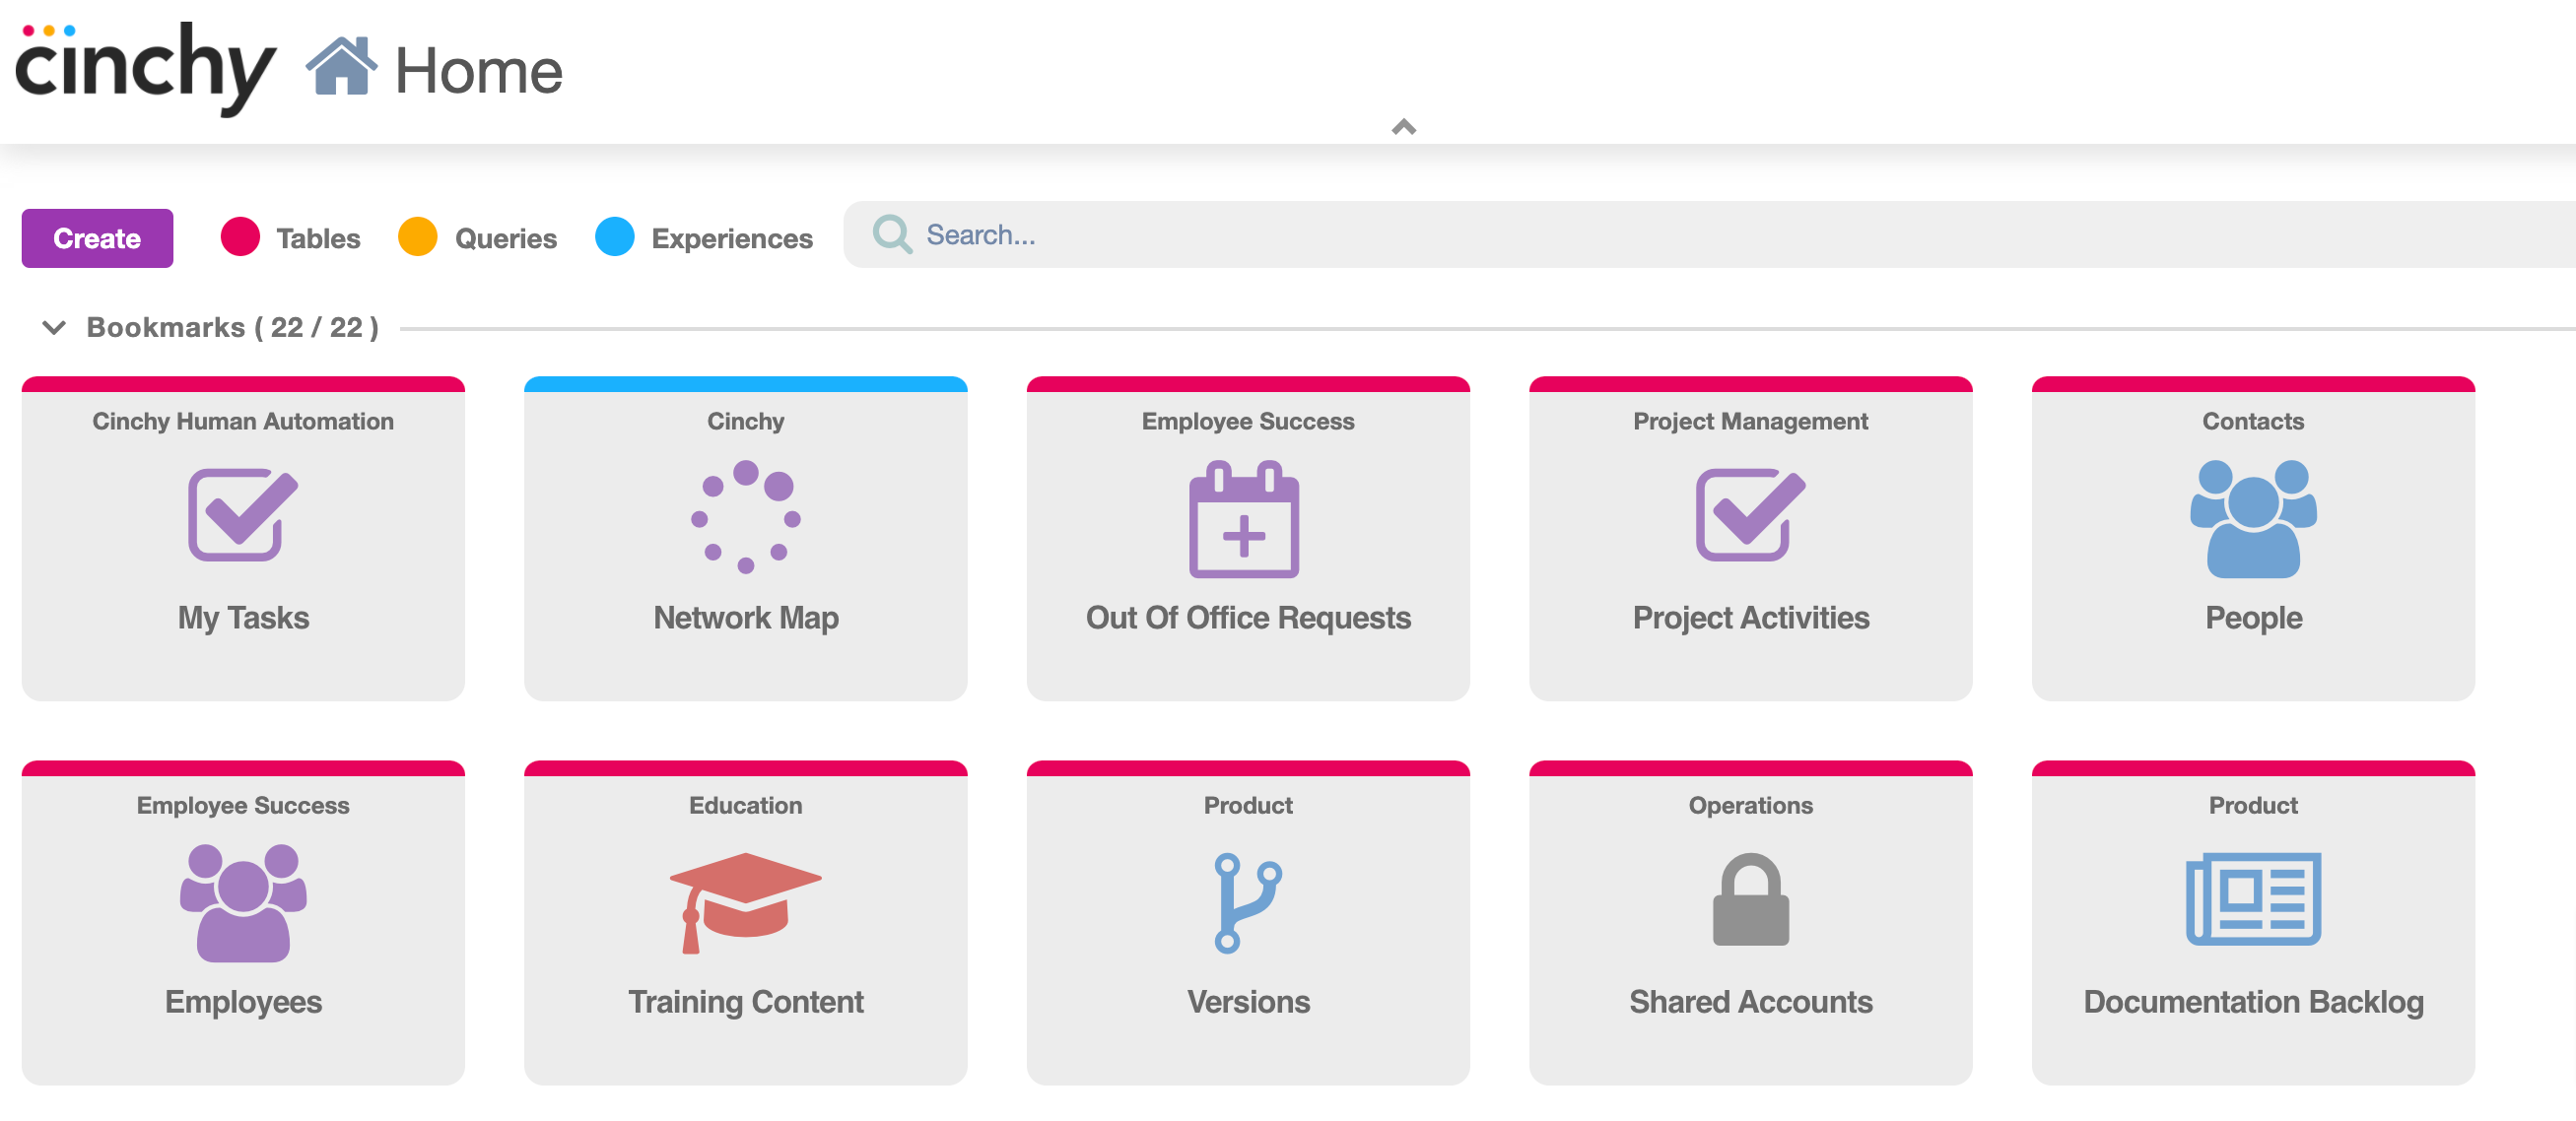
Task: Click the Cinchy Human Automation label
Action: (x=243, y=421)
